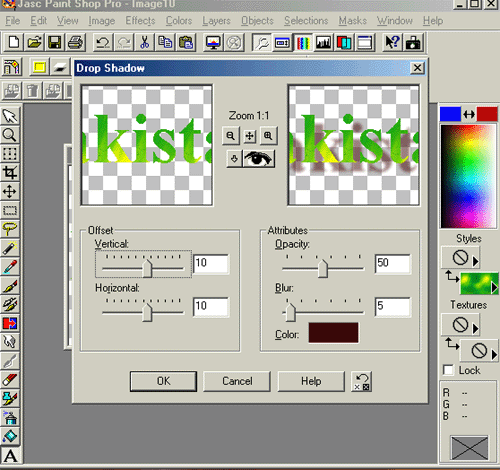Viewport: 500px width, 470px height.
Task: Swap foreground and background colors arrow
Action: coord(469,115)
